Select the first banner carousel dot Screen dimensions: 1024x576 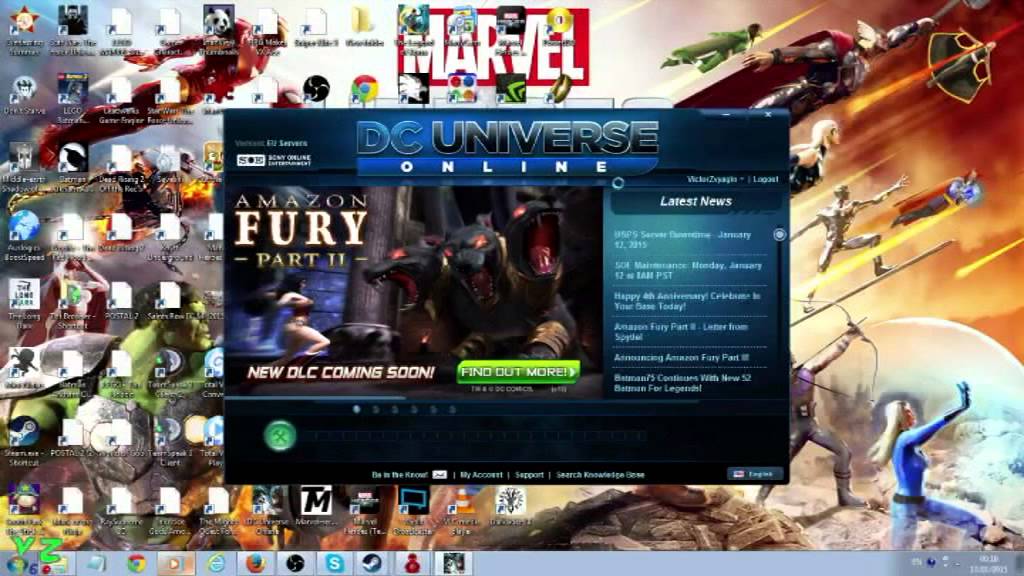click(357, 409)
